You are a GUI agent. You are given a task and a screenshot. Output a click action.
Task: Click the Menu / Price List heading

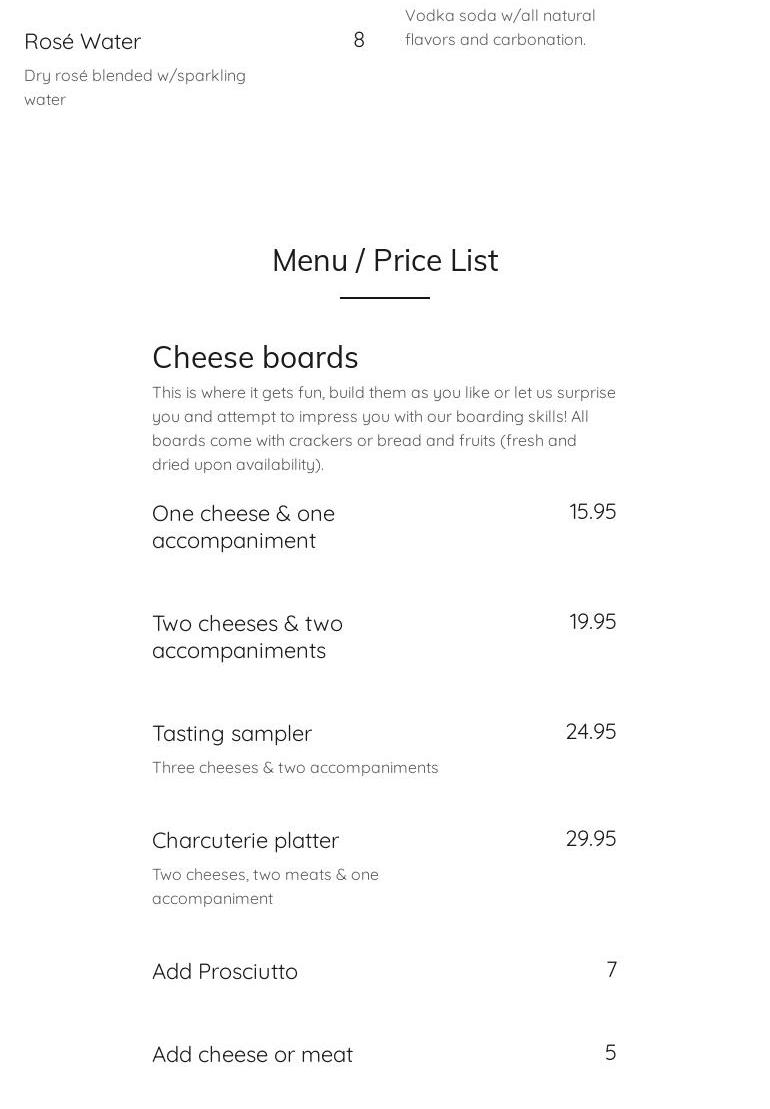tap(385, 261)
